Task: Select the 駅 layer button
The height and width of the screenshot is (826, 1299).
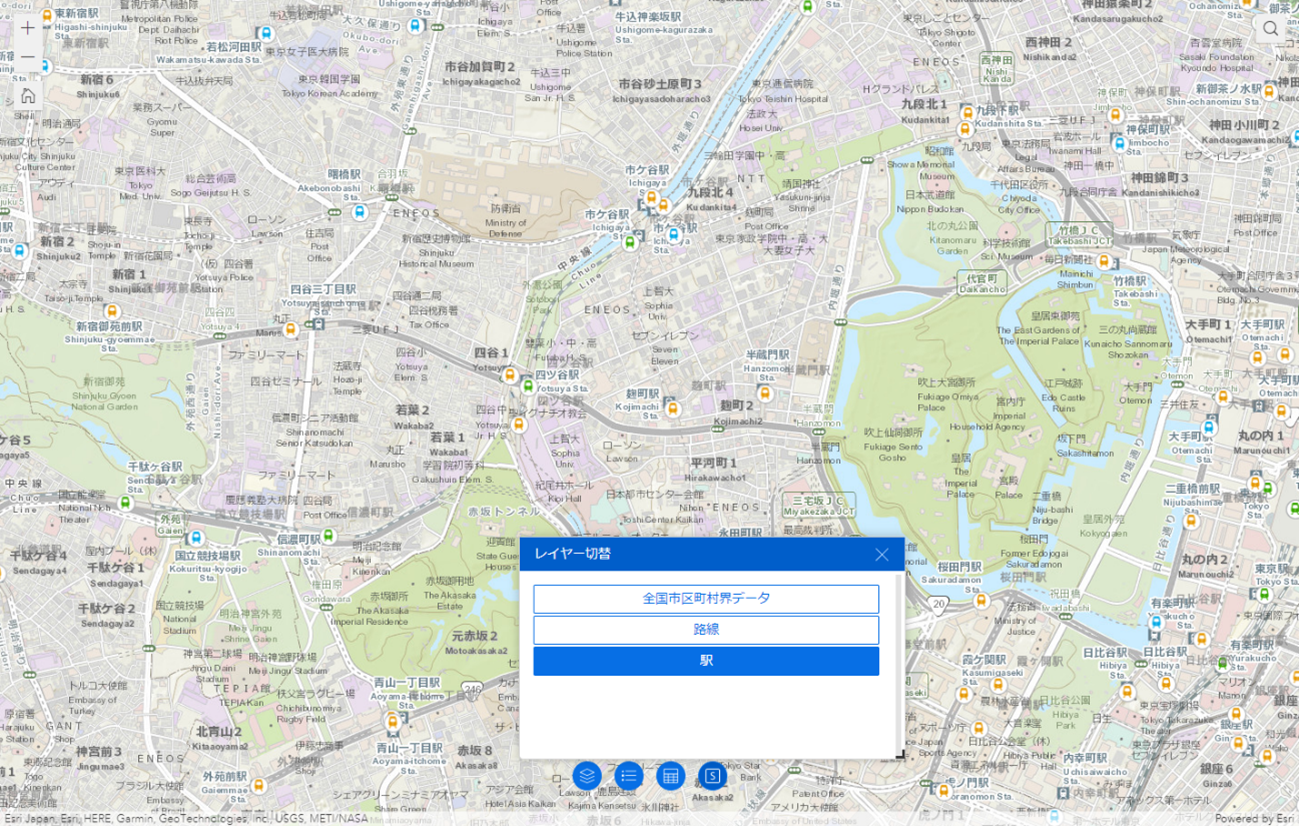Action: [706, 661]
